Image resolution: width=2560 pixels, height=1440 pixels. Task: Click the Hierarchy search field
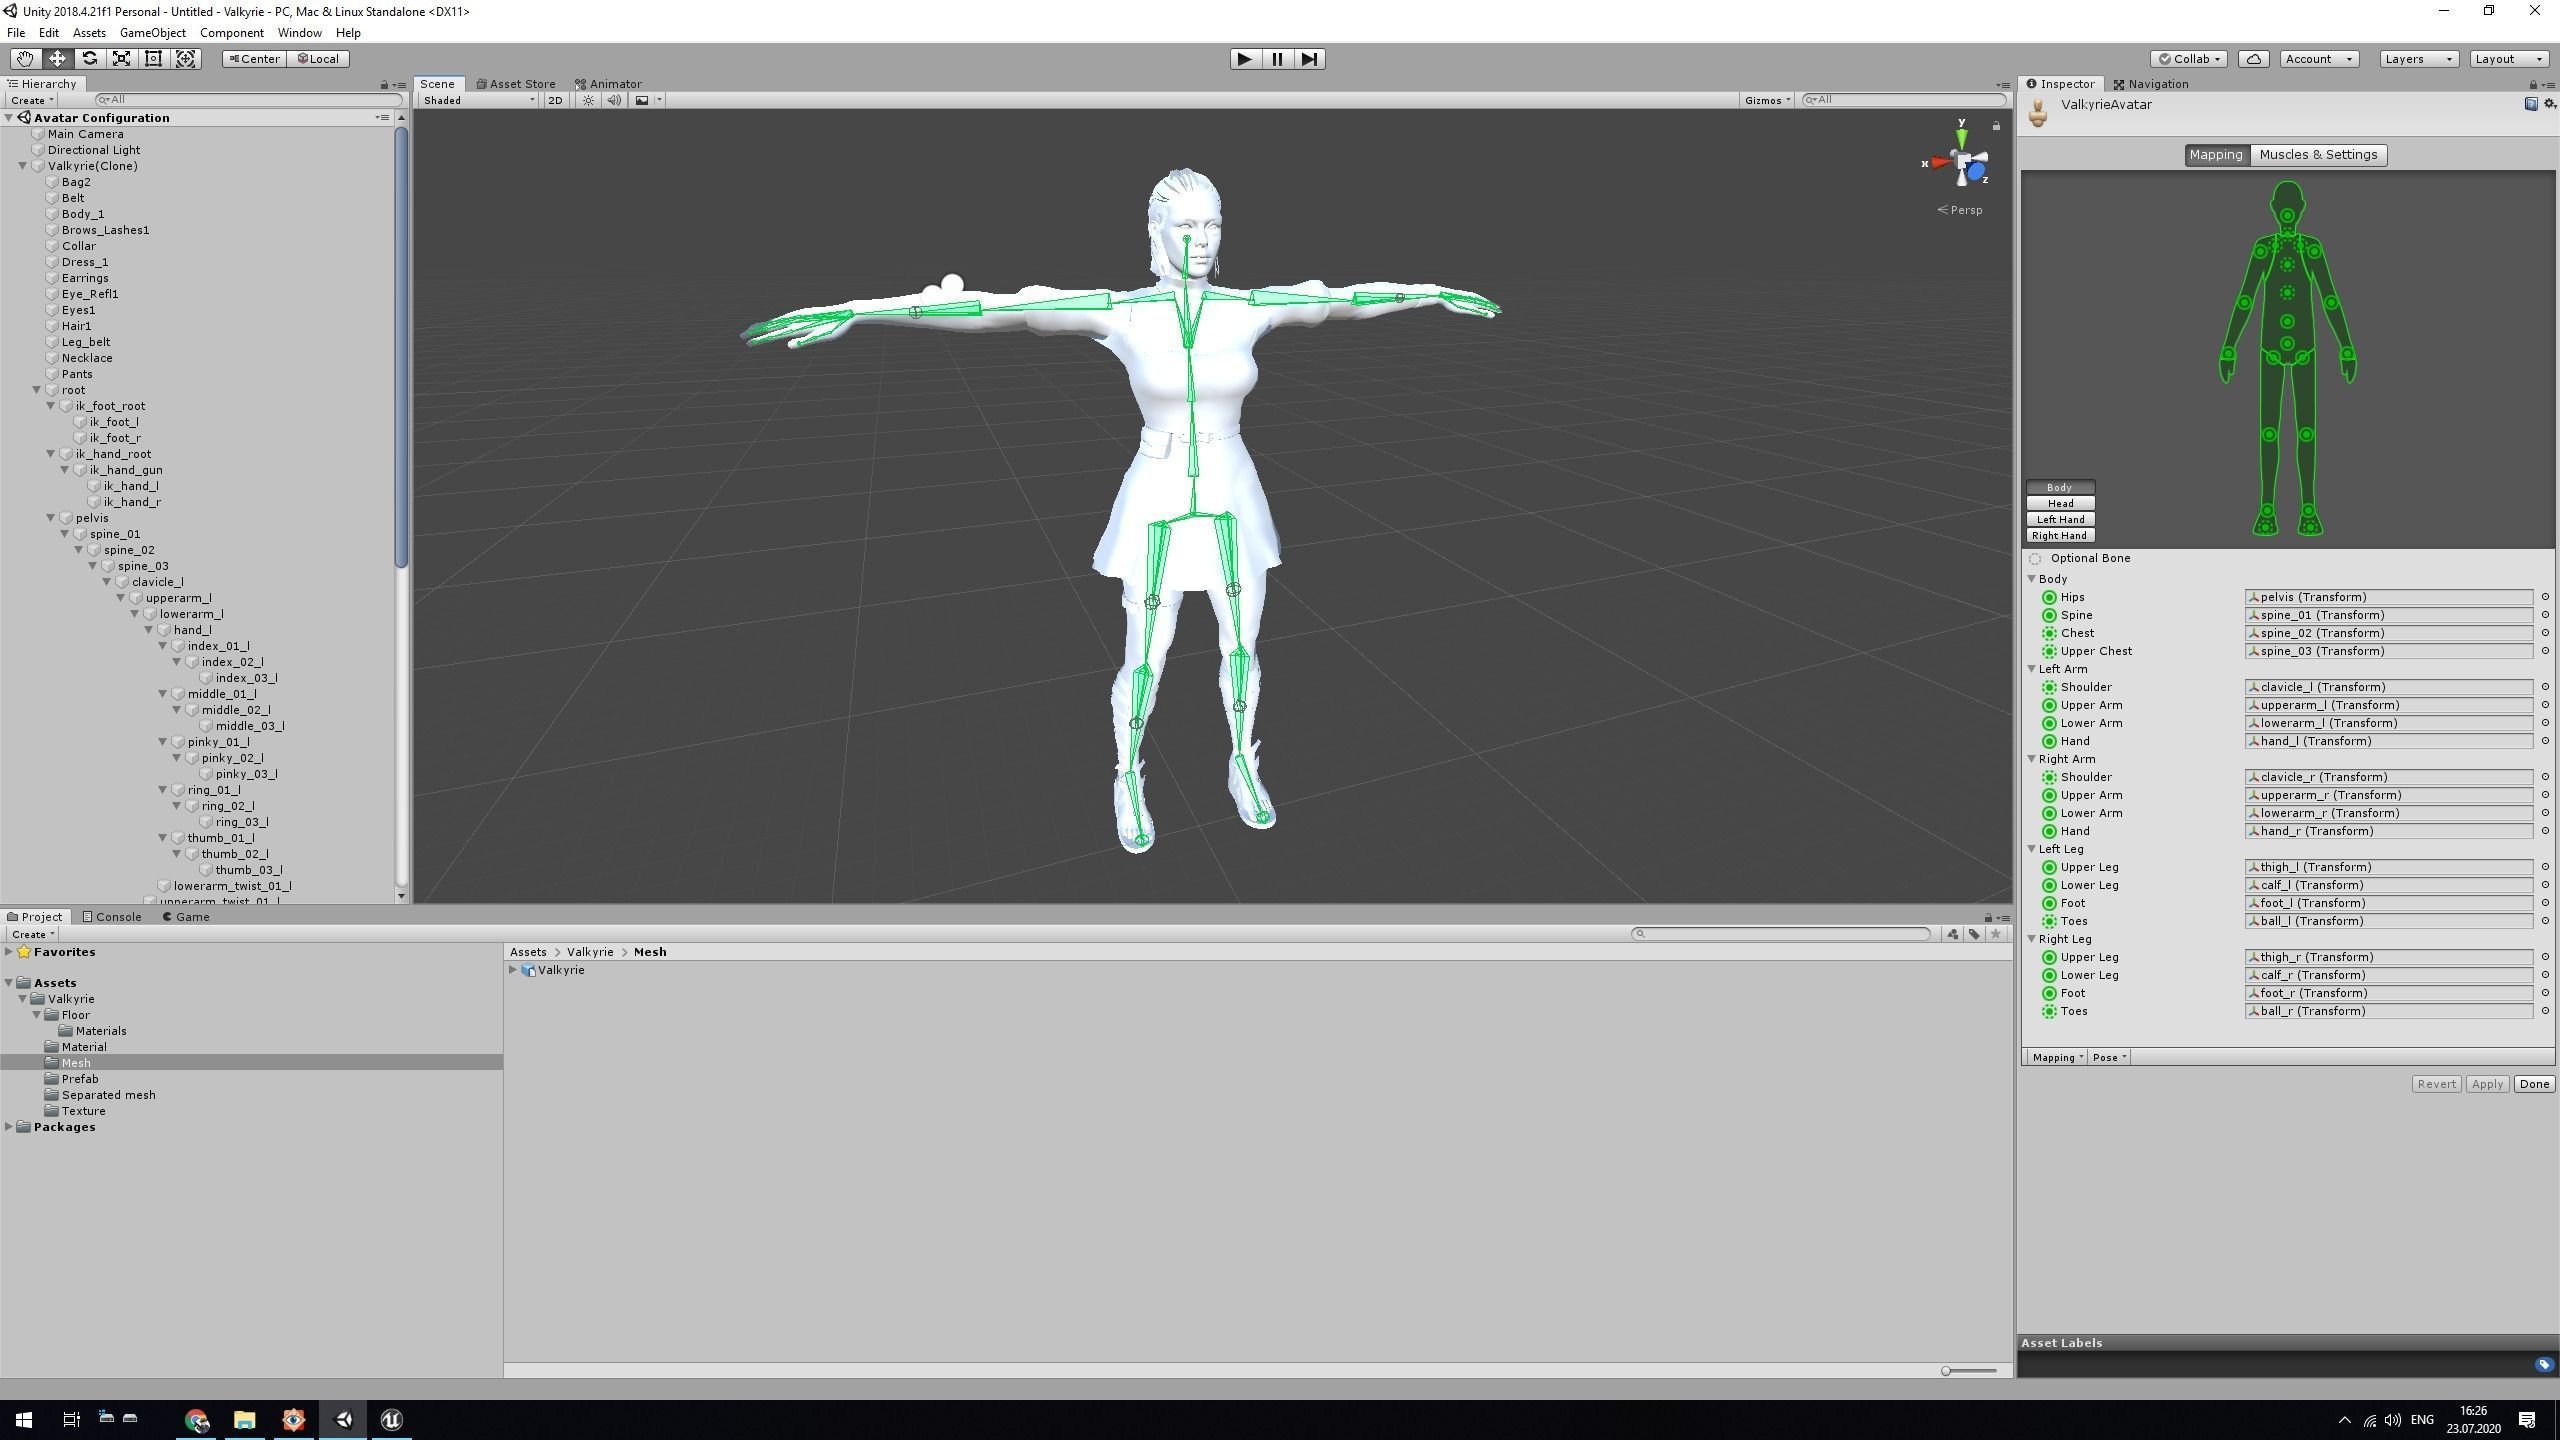(x=250, y=100)
